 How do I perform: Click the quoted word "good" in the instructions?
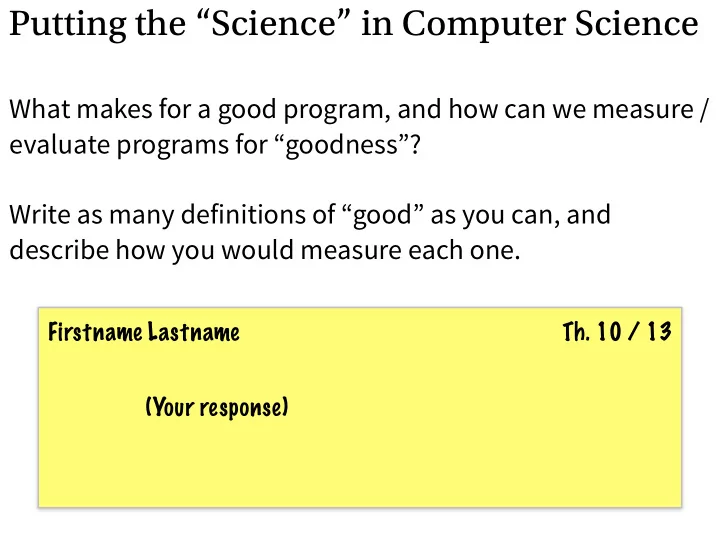(x=383, y=216)
